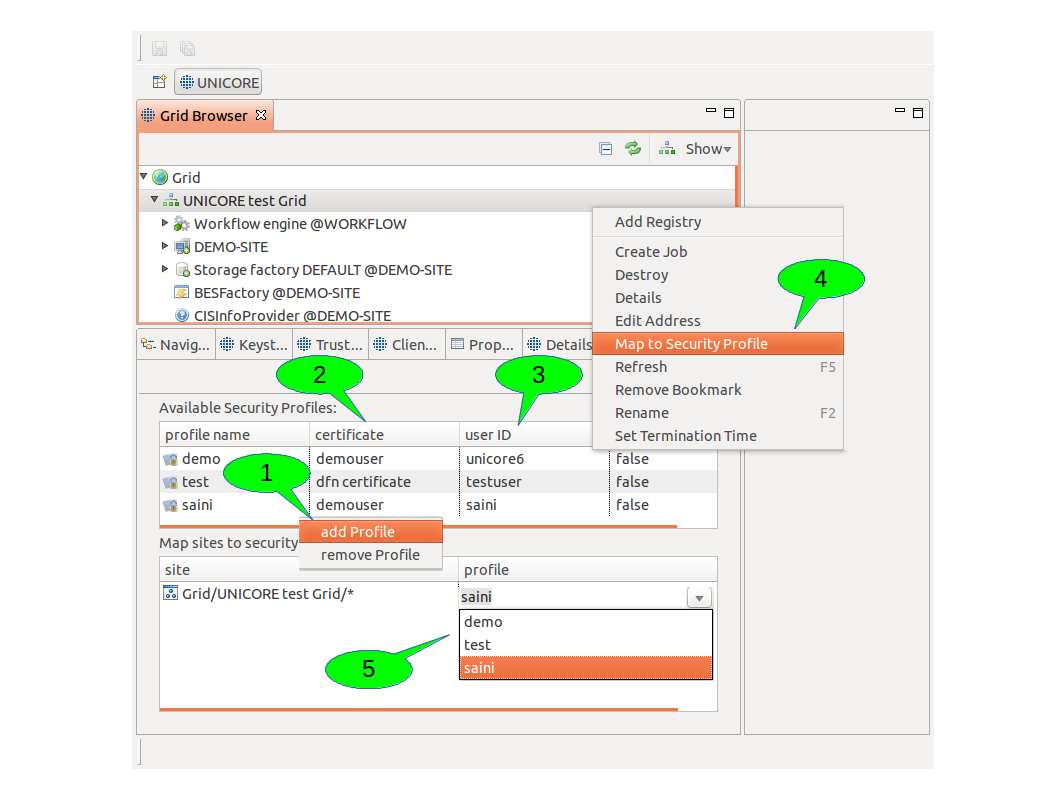Choose Destroy from the context menu
This screenshot has width=1058, height=794.
tap(718, 275)
